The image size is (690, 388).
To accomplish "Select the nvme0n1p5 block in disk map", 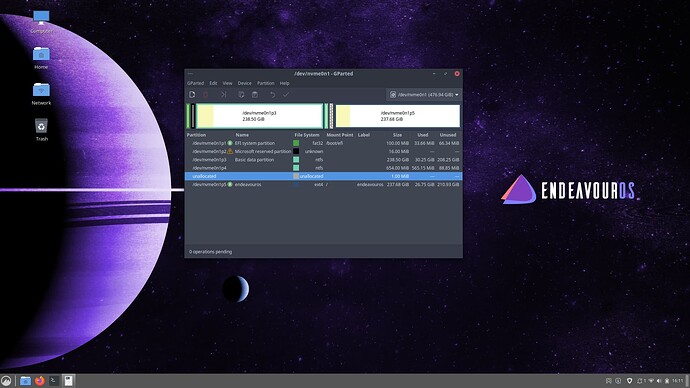I will pos(397,116).
